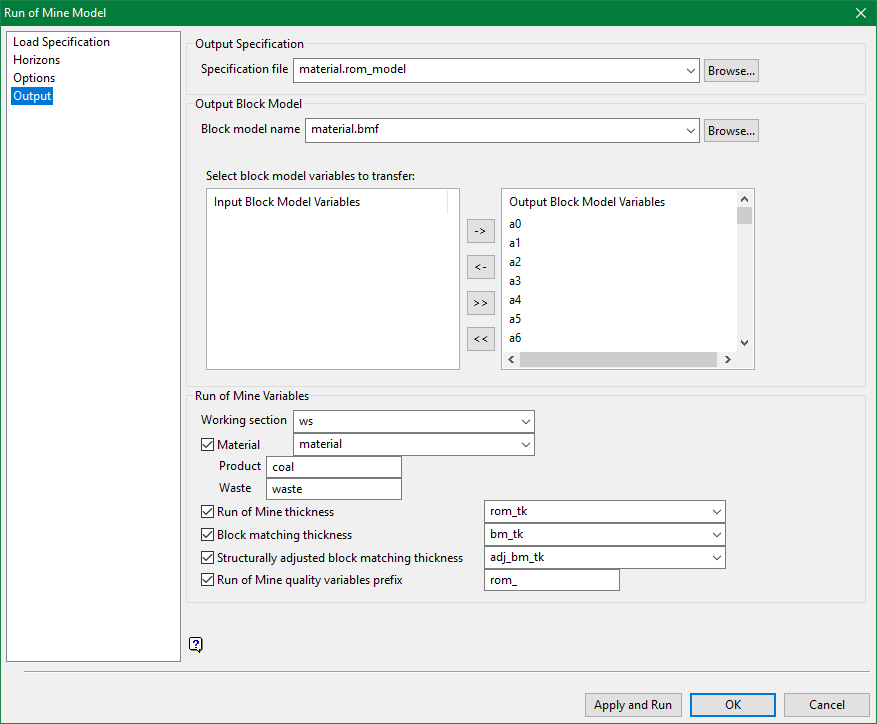Click the Product text field

click(334, 467)
